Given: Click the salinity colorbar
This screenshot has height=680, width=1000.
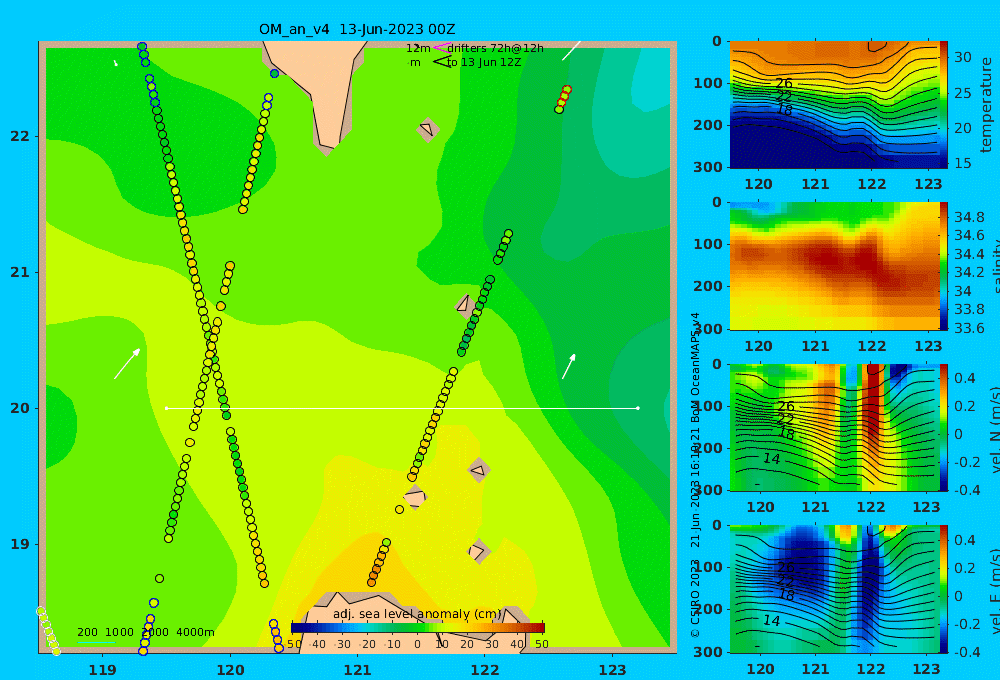Looking at the screenshot, I should click(943, 266).
